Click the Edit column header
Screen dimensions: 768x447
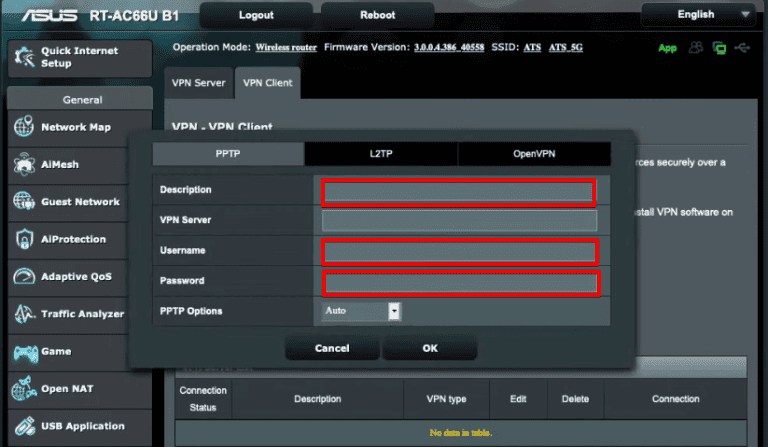coord(518,399)
